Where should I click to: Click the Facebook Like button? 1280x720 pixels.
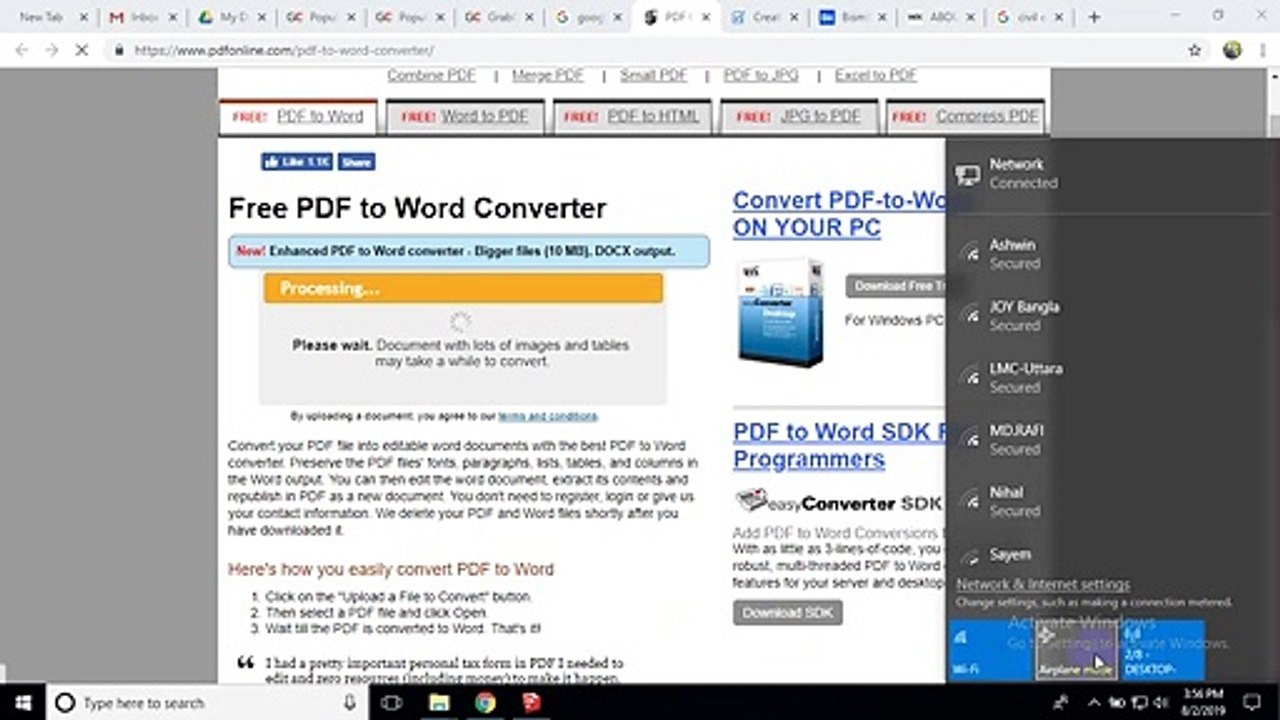[297, 161]
